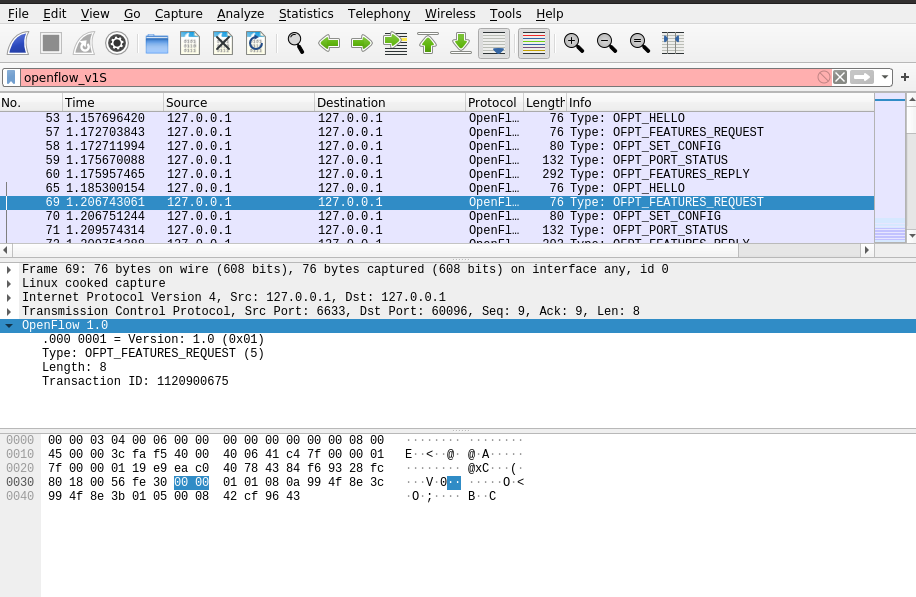Open recent display filters dropdown
Image resolution: width=916 pixels, height=597 pixels.
[884, 77]
